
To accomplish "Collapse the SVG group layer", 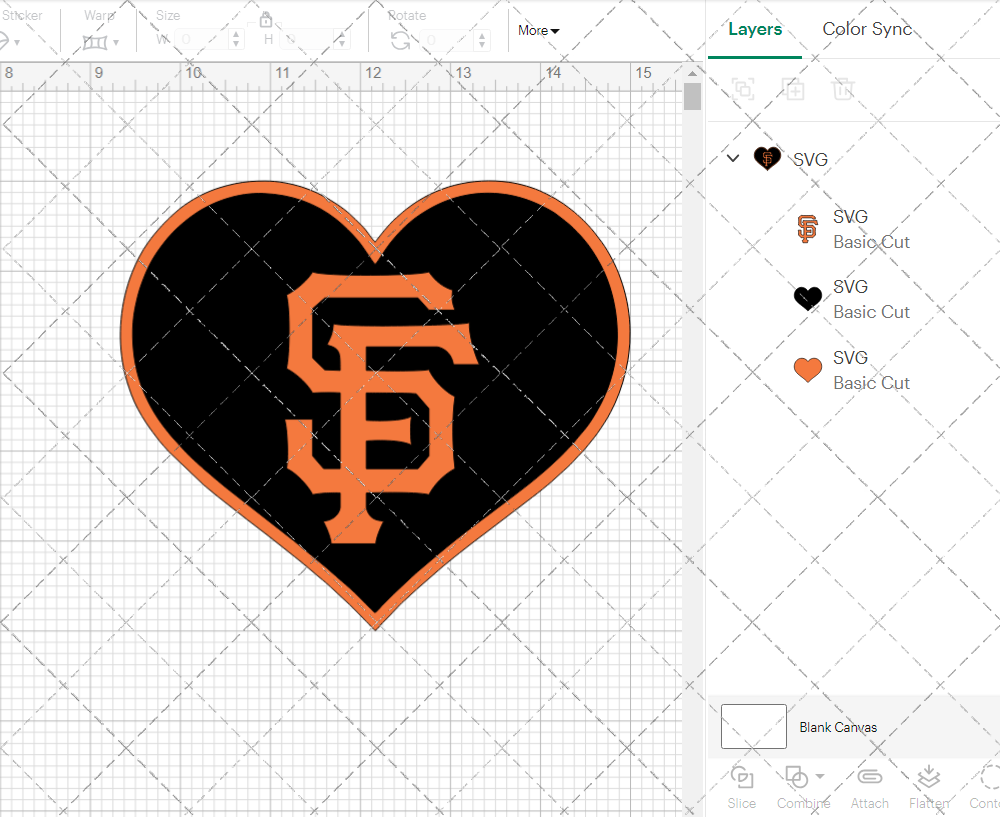I will 733,158.
